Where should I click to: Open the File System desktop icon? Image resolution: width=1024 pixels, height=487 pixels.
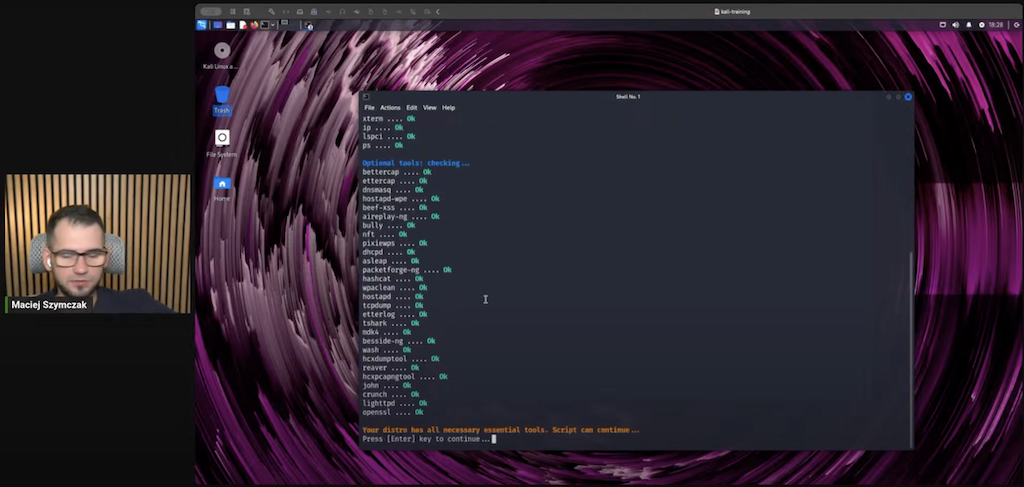click(222, 140)
